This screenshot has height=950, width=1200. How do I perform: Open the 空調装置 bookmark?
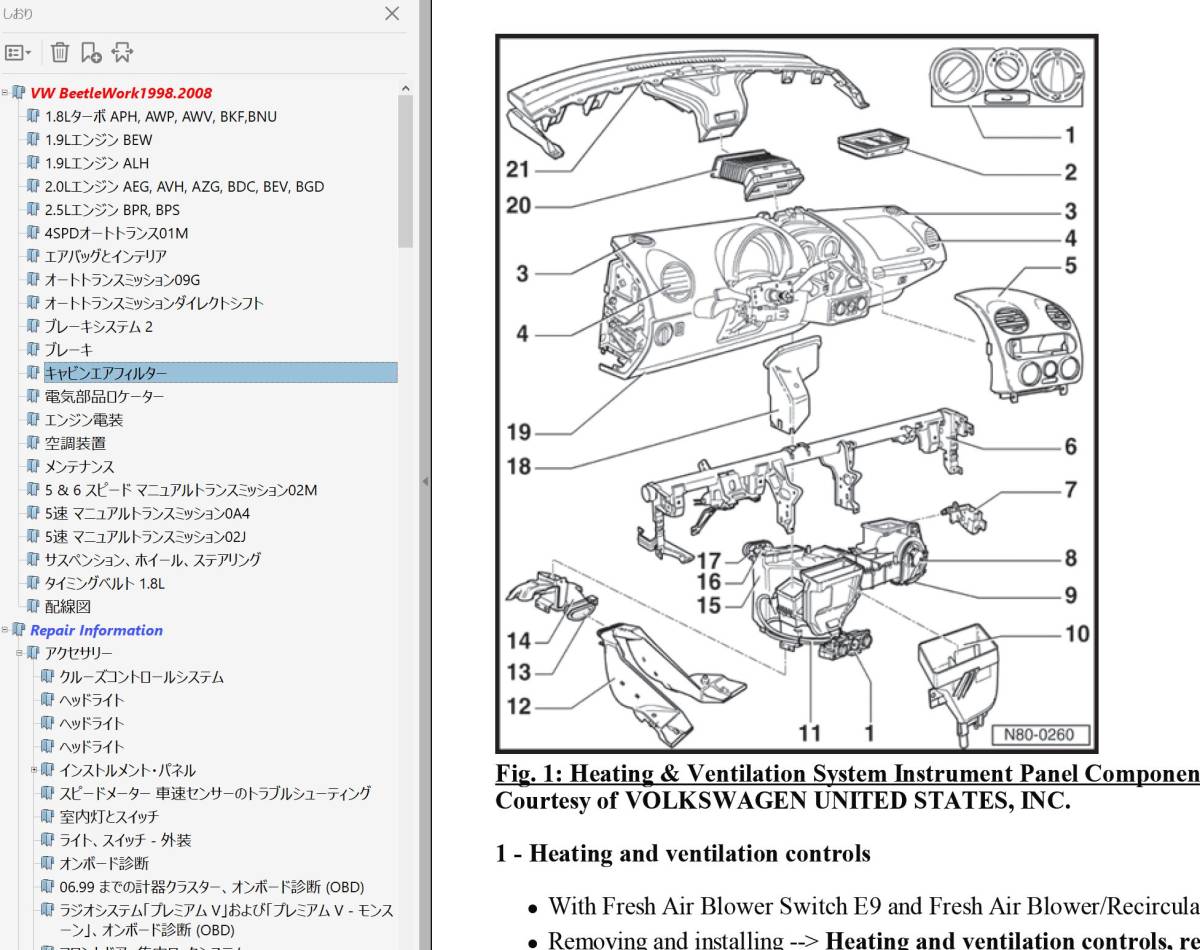pyautogui.click(x=75, y=443)
